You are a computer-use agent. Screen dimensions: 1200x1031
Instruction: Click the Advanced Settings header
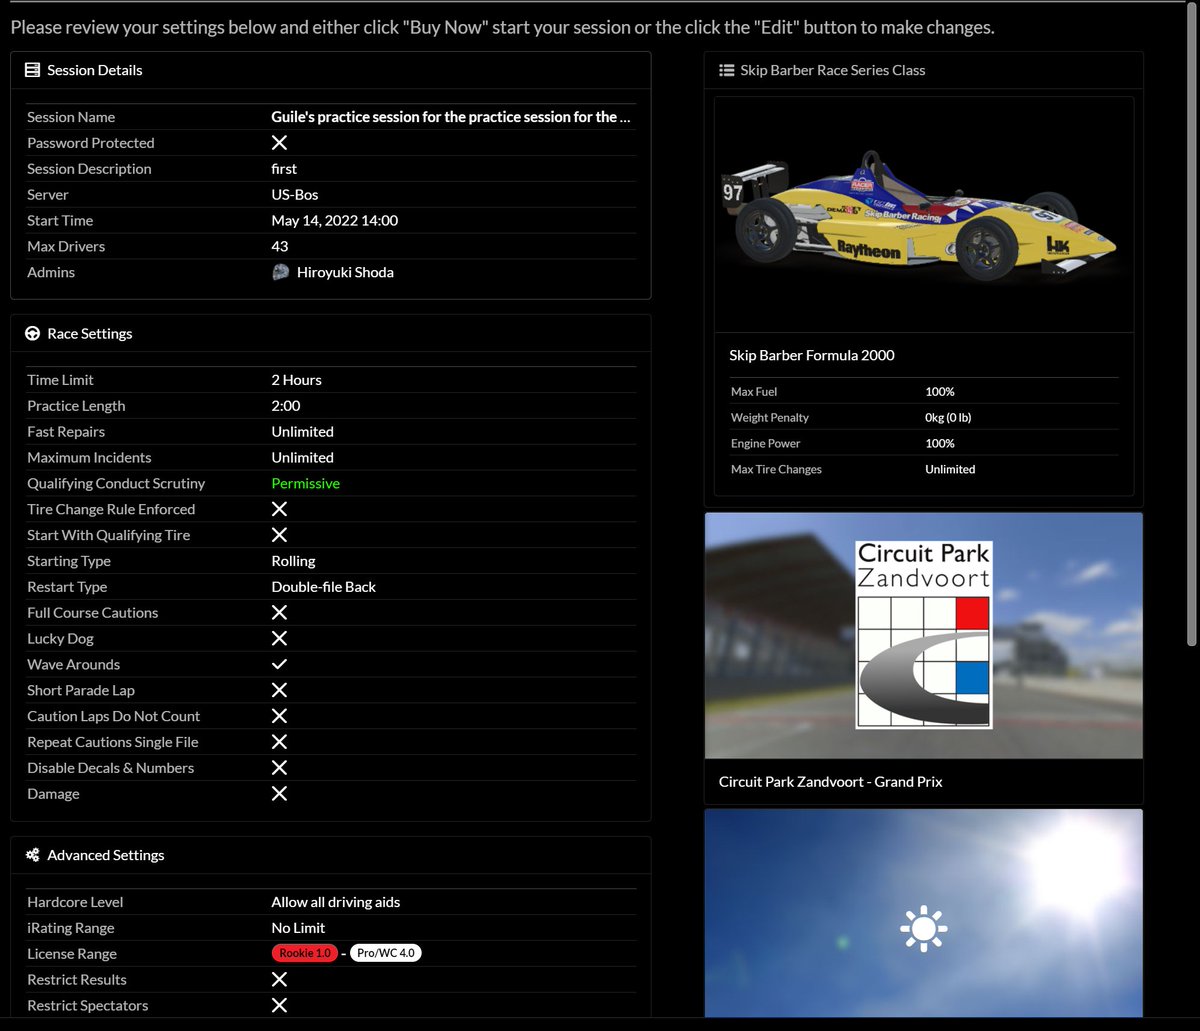click(x=331, y=855)
